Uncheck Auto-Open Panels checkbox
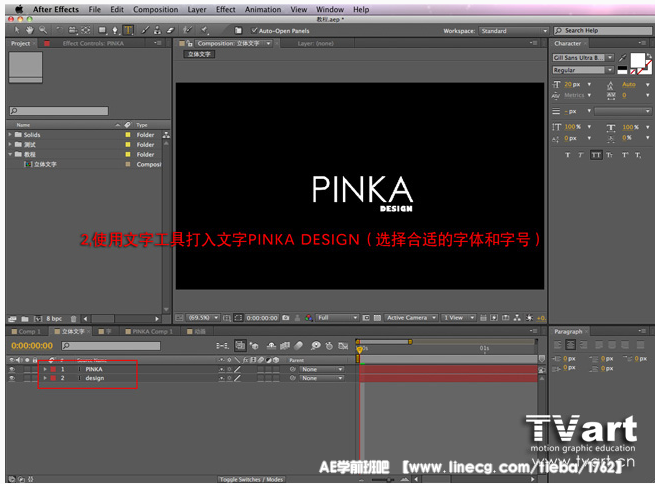655x484 pixels. [254, 30]
